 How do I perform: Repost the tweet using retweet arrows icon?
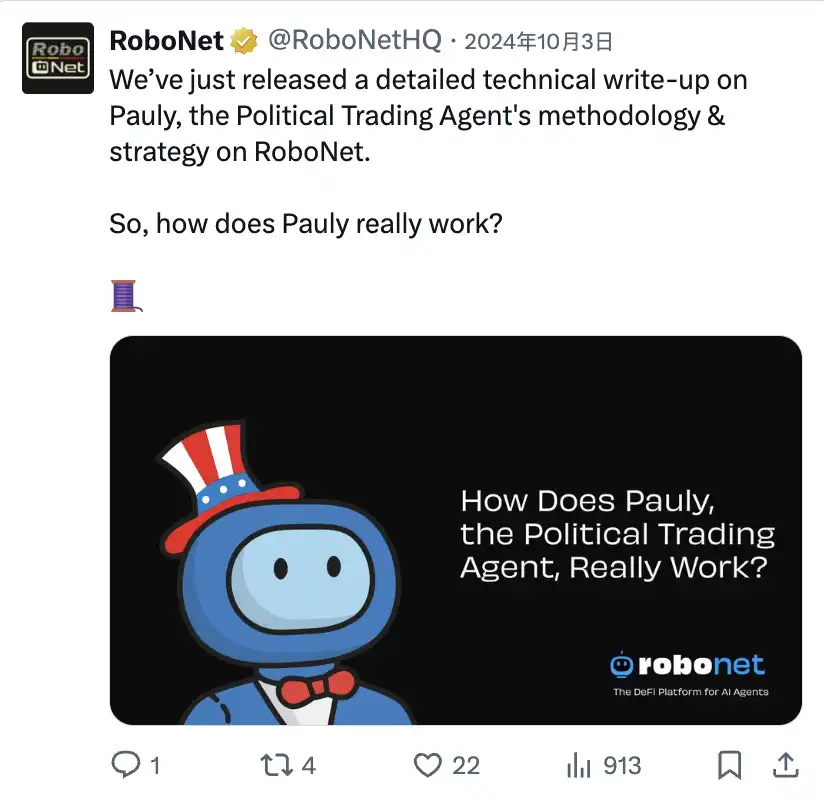tap(273, 765)
